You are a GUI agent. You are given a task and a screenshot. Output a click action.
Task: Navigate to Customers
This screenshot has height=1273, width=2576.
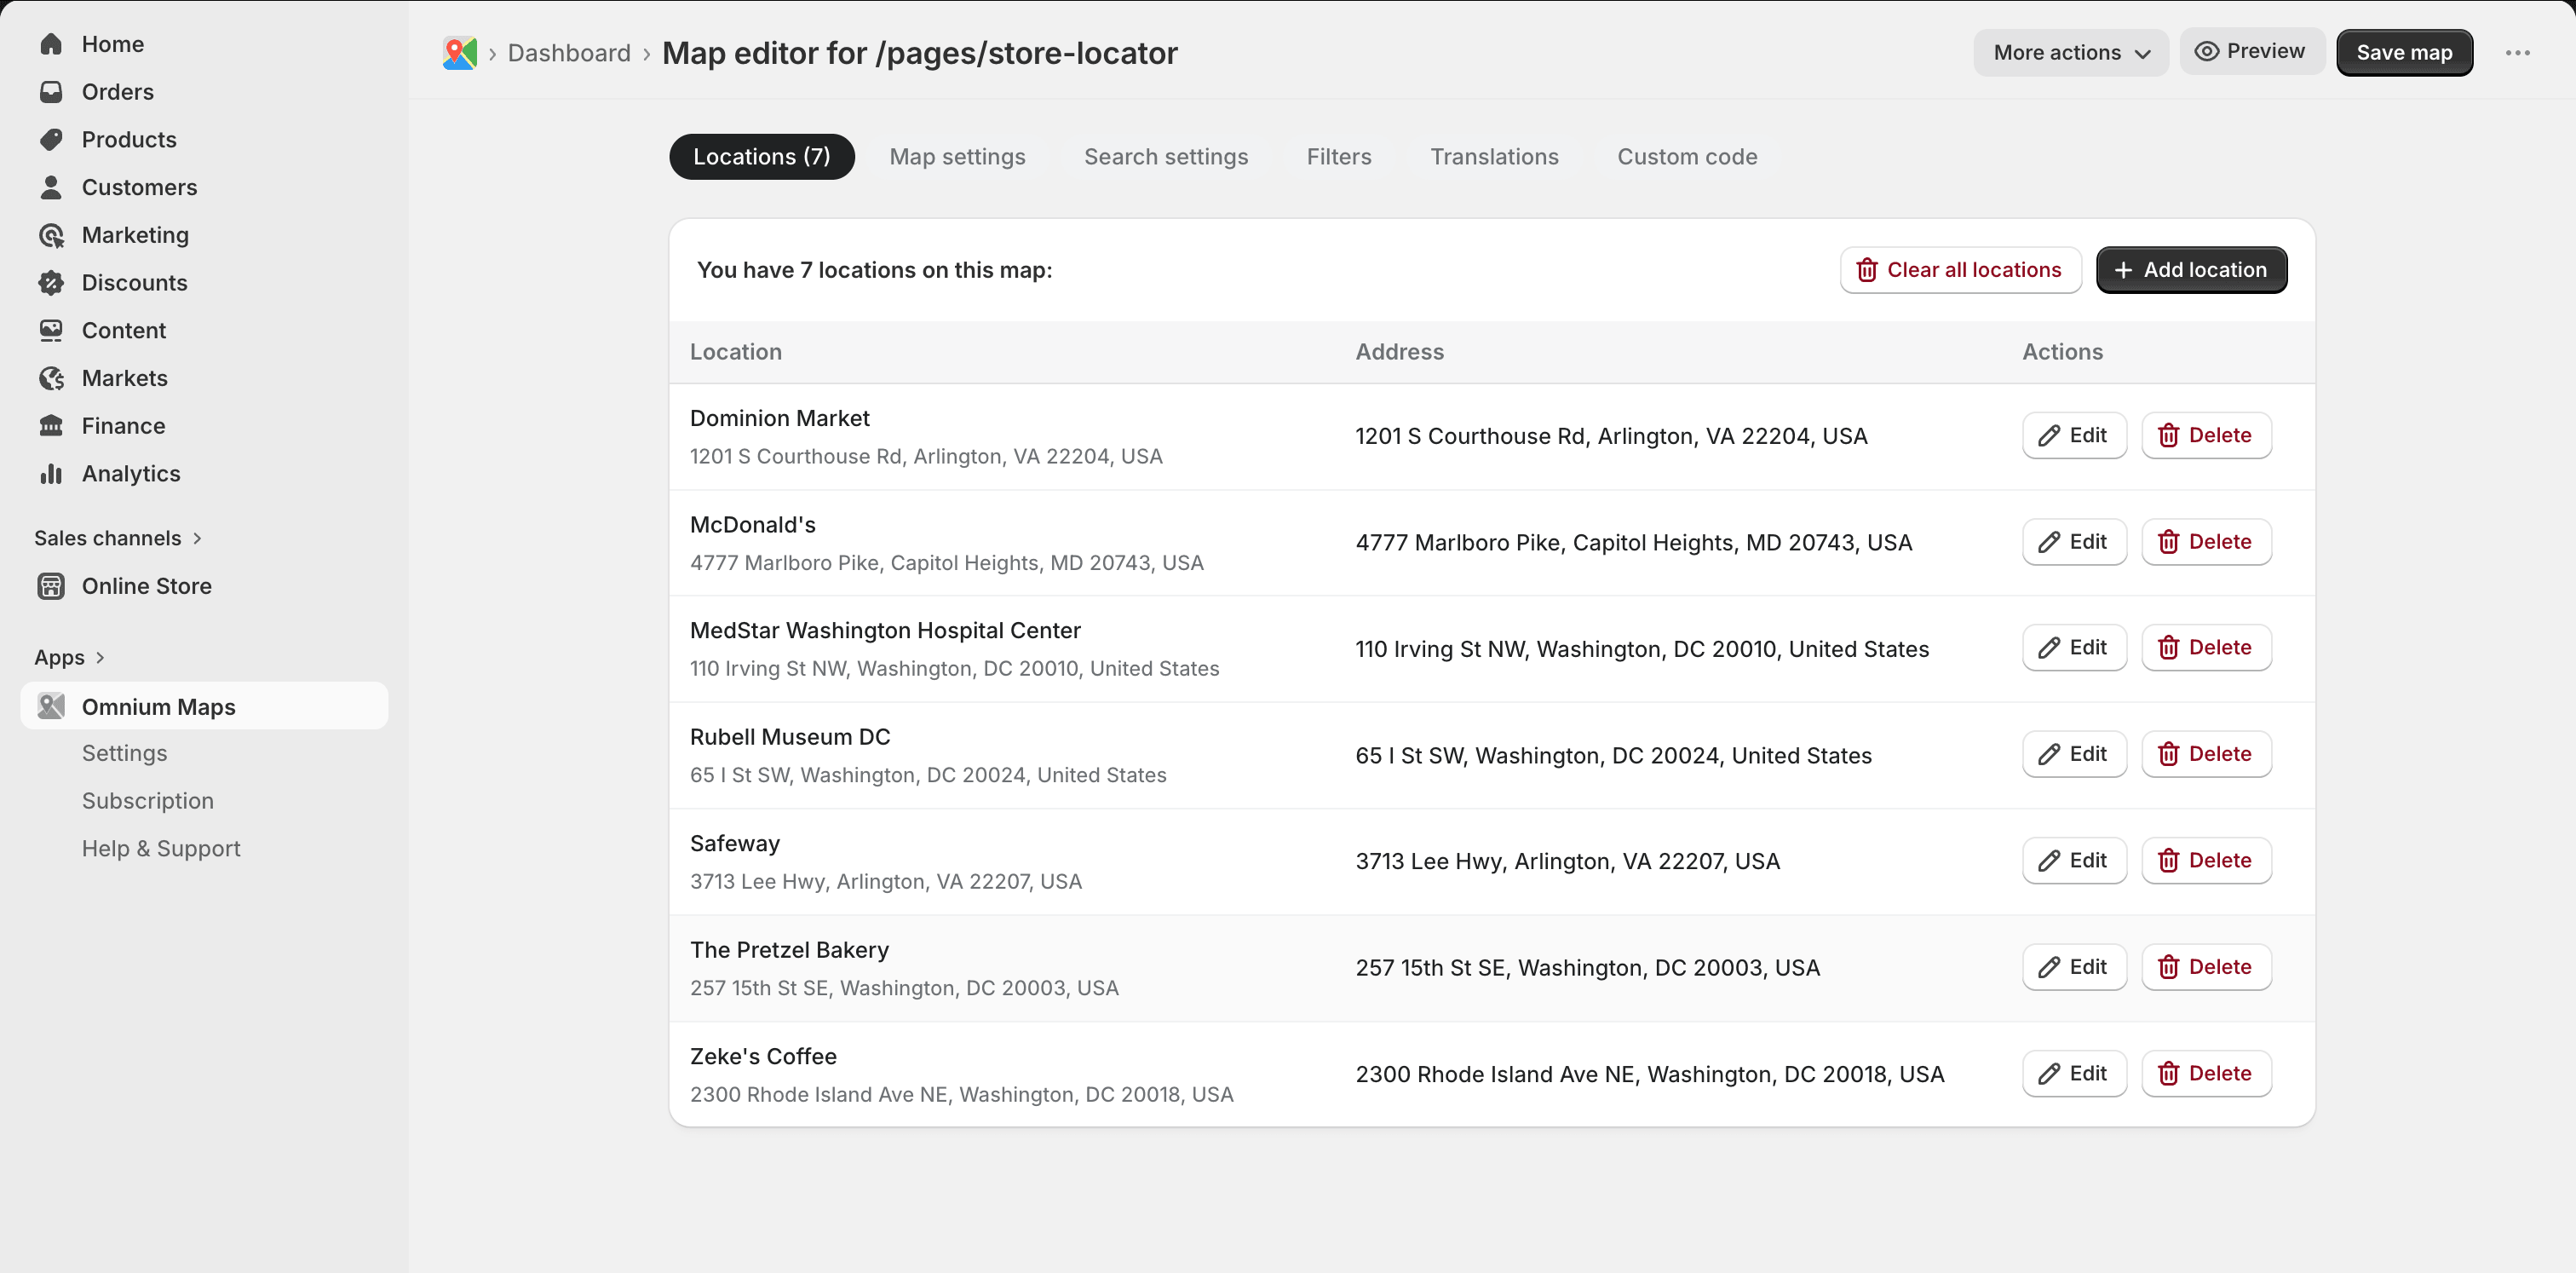point(139,187)
